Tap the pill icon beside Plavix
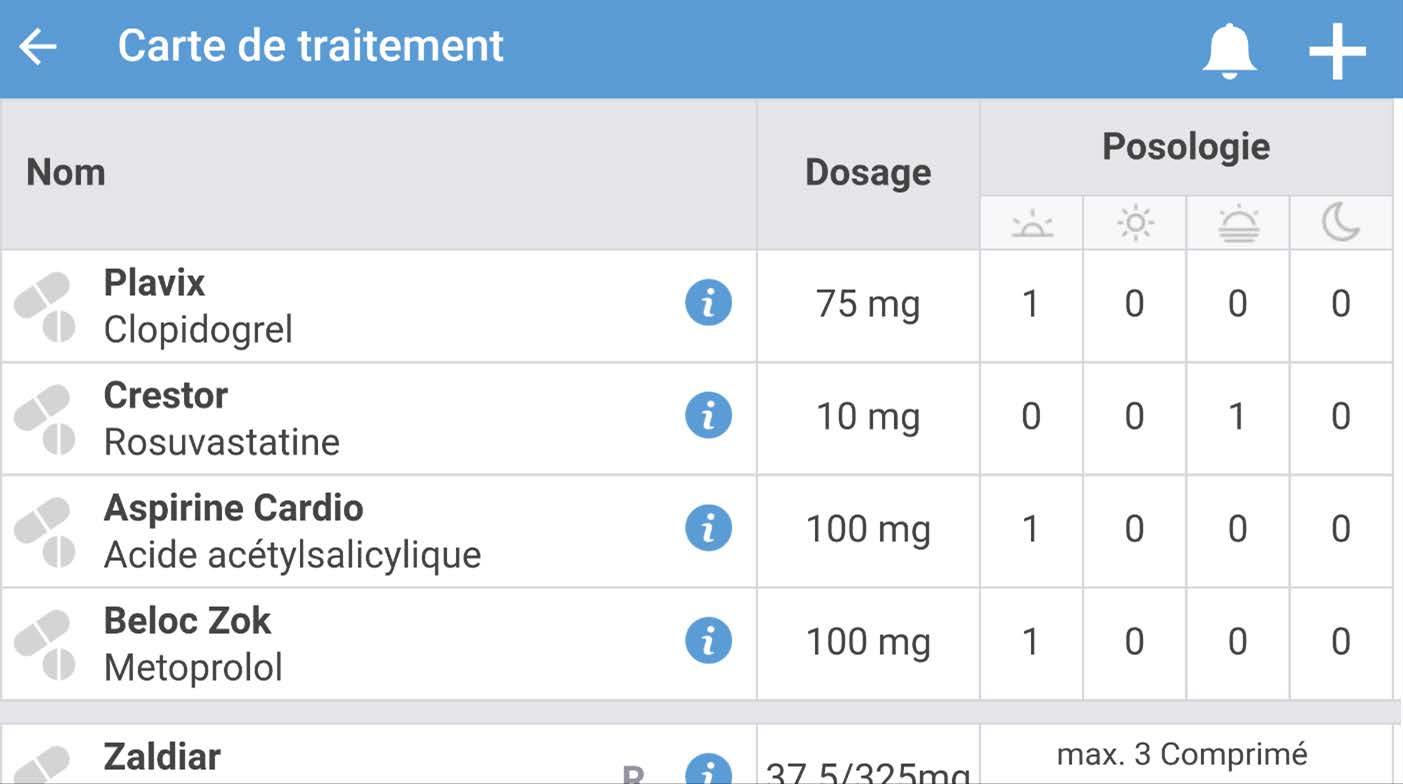 [x=45, y=306]
